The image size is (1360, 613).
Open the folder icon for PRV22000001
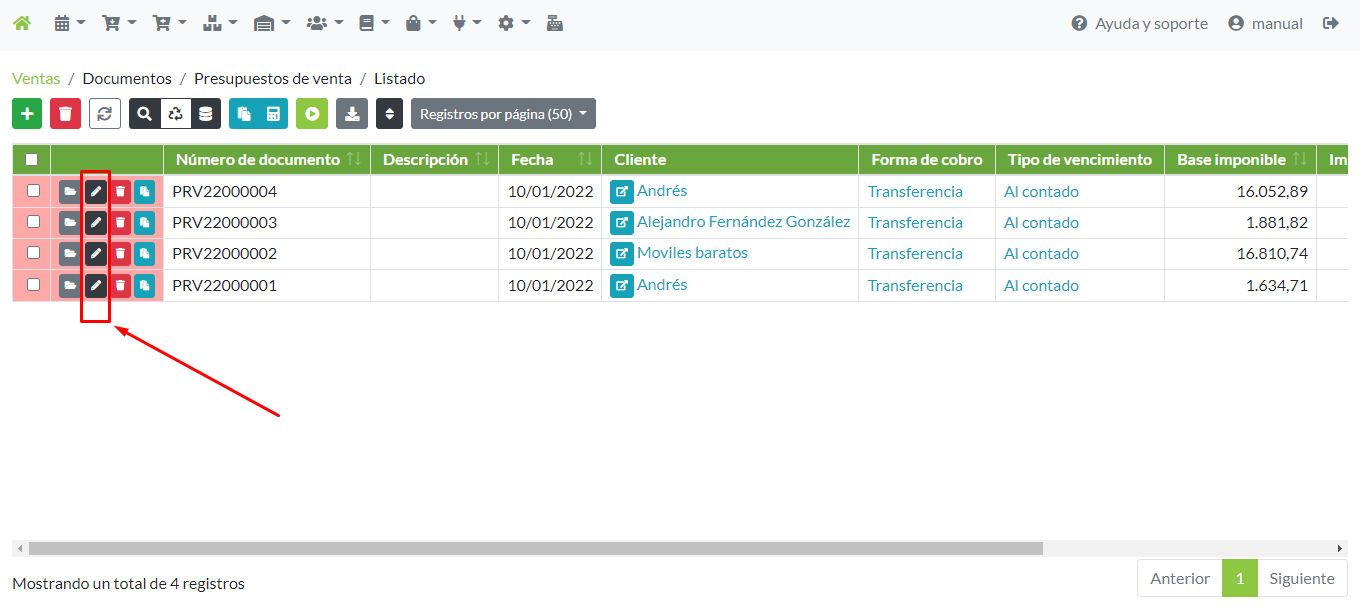(69, 286)
